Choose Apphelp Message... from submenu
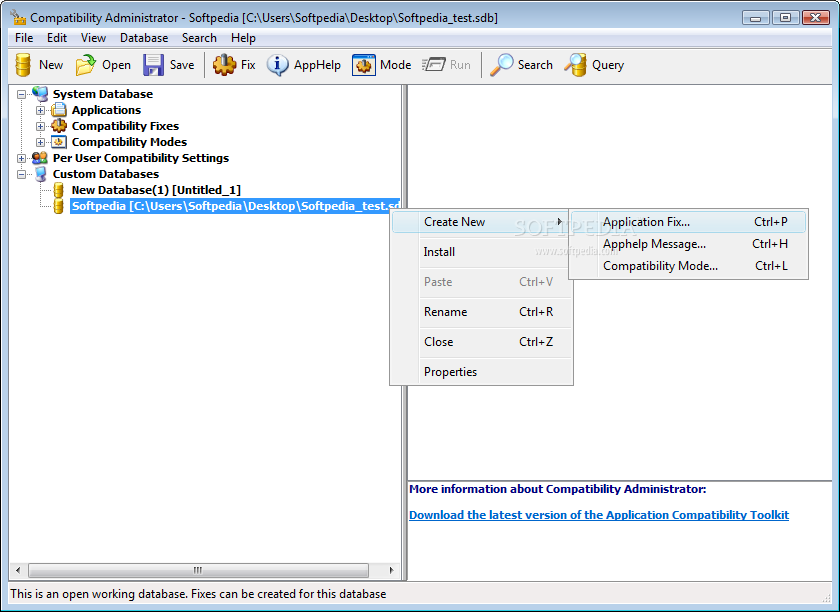Image resolution: width=840 pixels, height=612 pixels. point(688,244)
